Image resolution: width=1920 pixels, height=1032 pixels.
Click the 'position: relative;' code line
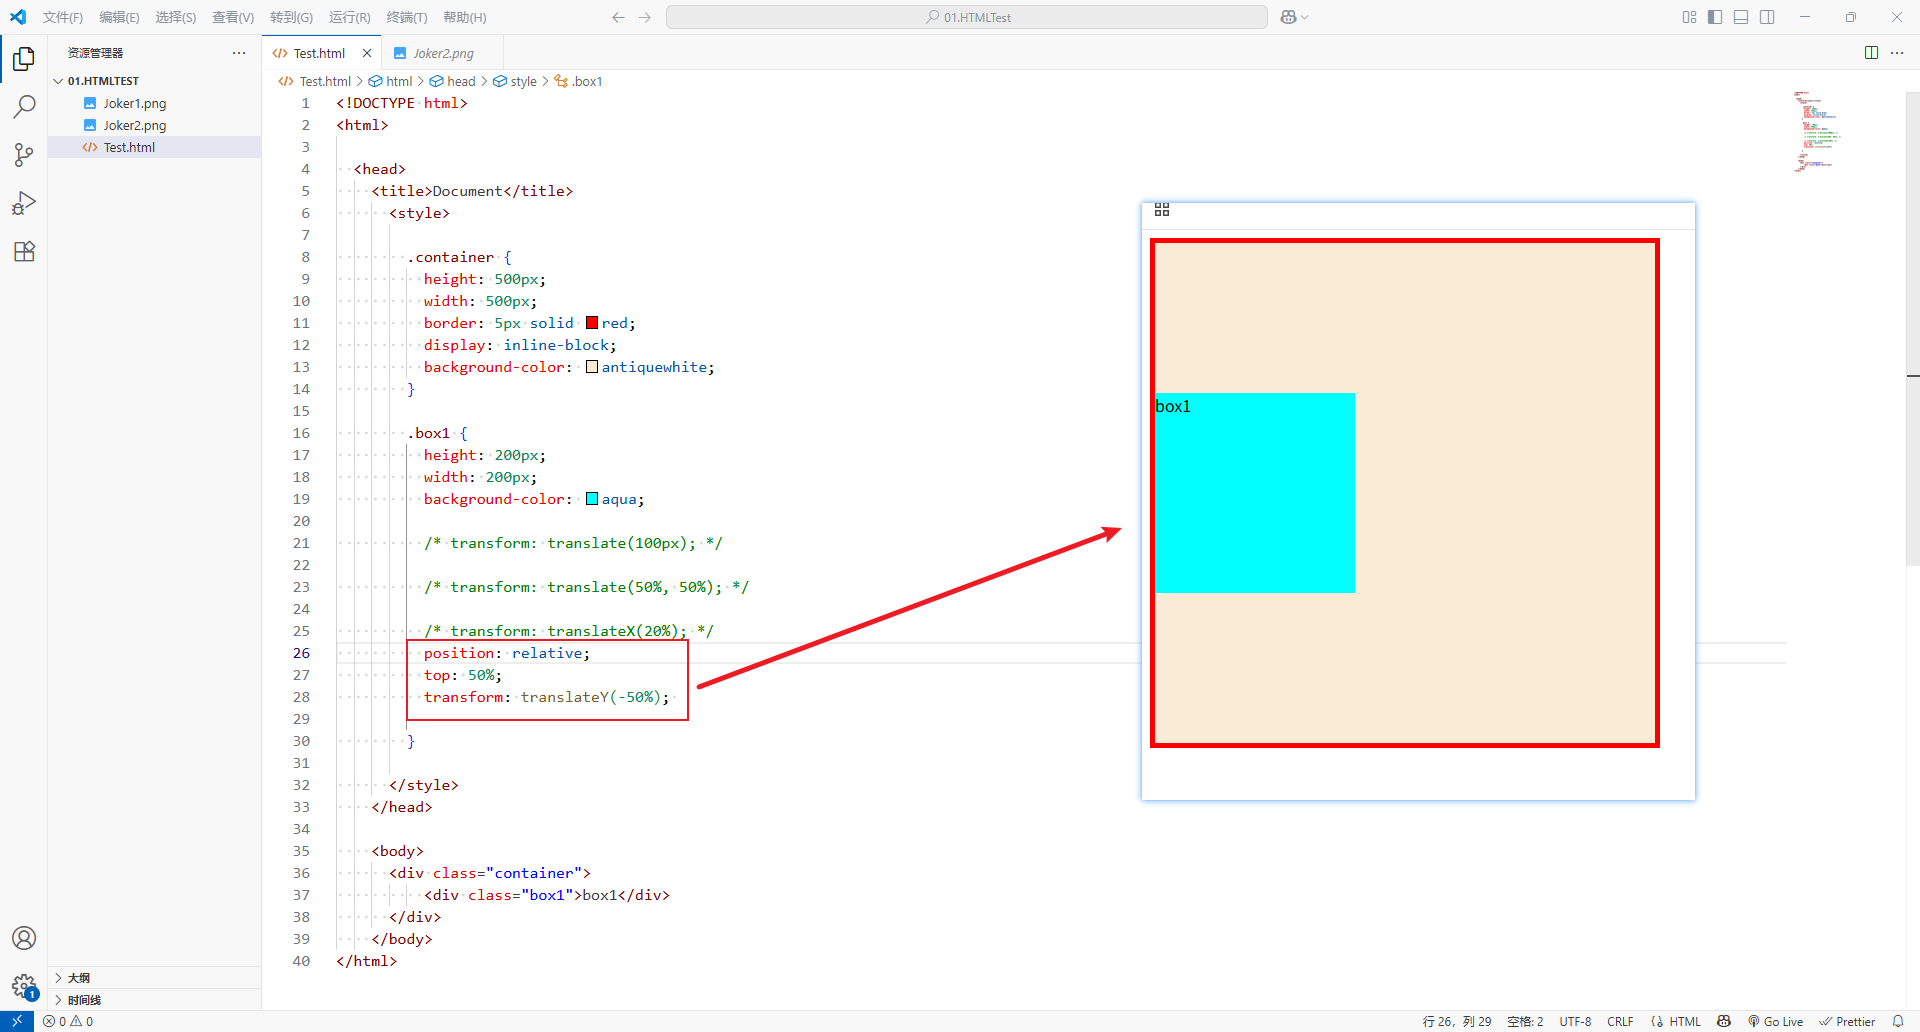coord(507,653)
